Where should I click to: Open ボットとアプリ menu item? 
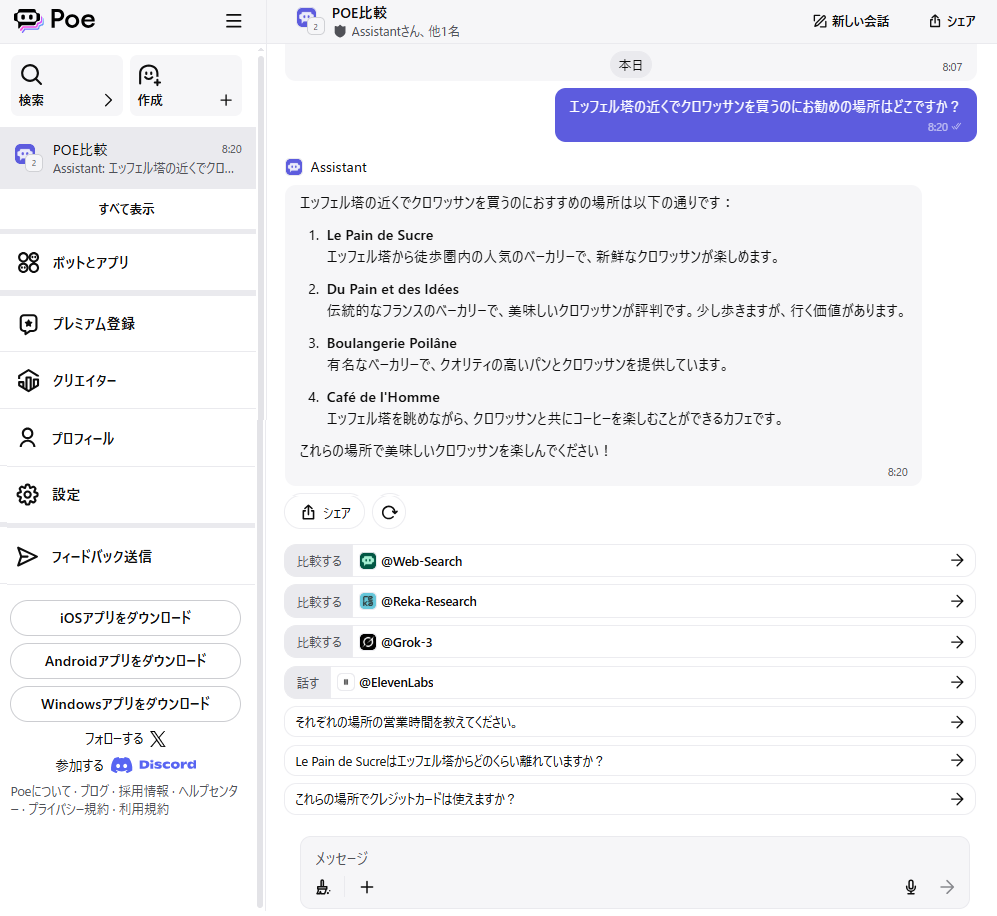coord(128,263)
